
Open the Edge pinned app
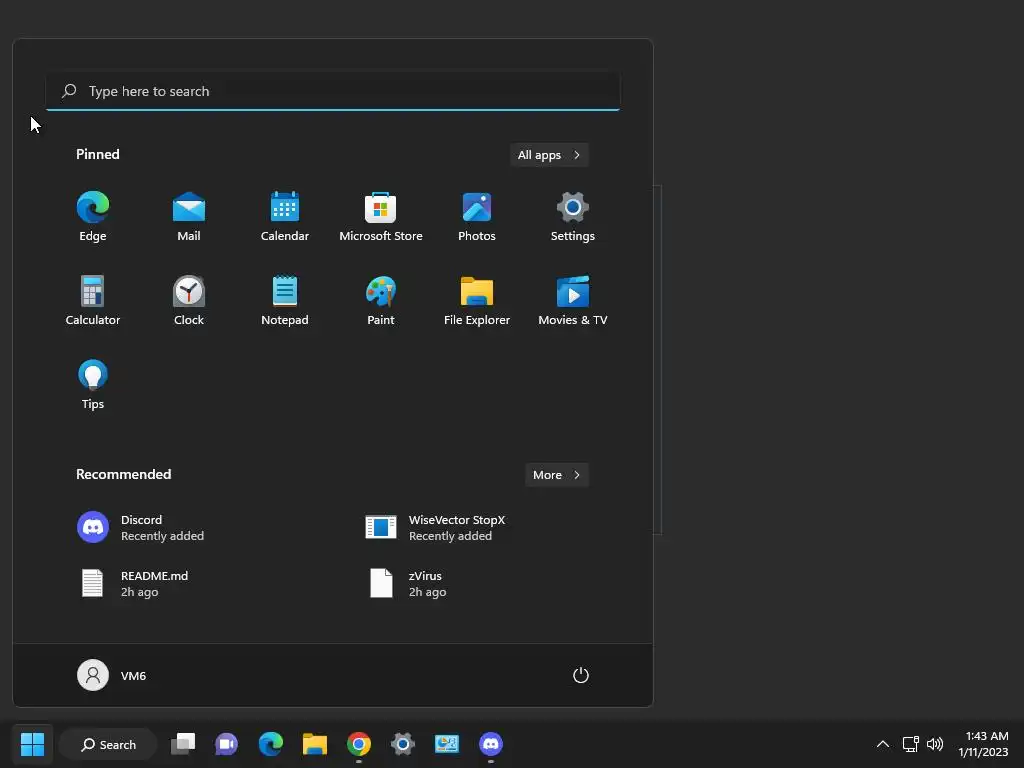(93, 217)
